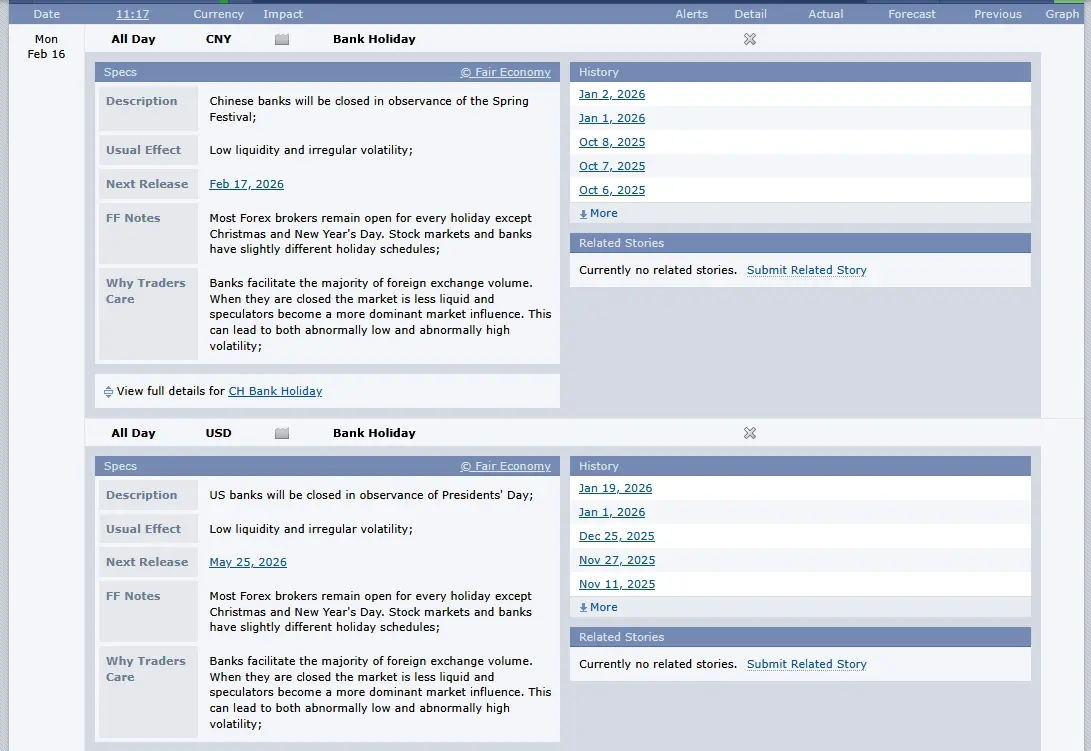
Task: Open Oct 6, 2025 history entry
Action: (612, 191)
